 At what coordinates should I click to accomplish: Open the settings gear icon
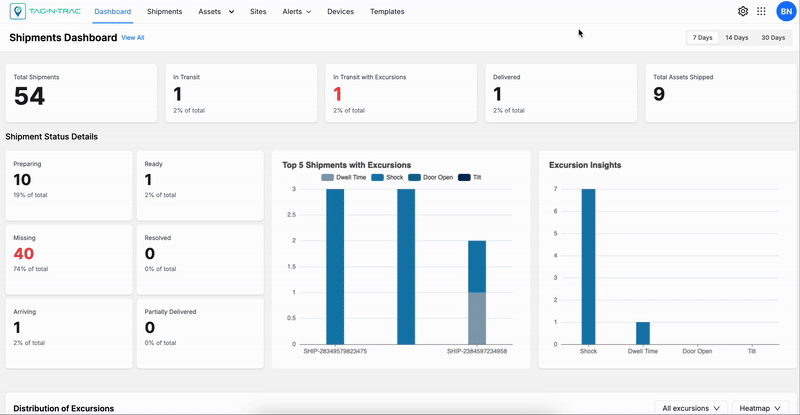(743, 12)
